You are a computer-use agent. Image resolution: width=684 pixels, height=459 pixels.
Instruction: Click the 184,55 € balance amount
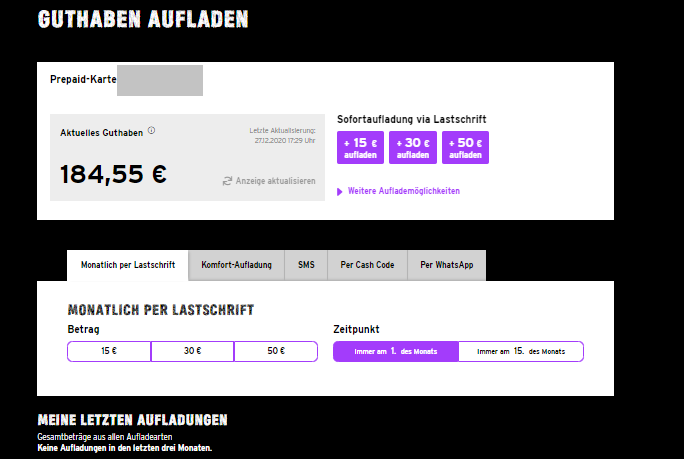[x=113, y=174]
